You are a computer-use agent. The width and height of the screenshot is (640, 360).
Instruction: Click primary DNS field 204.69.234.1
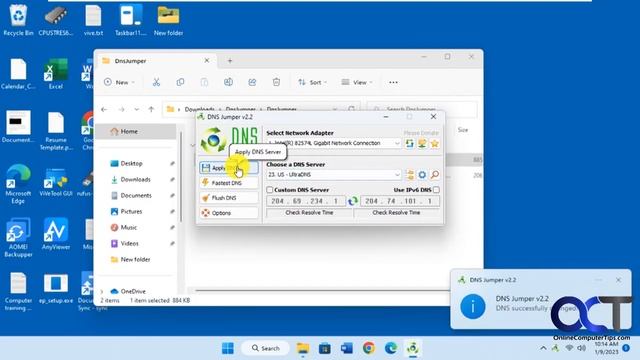point(306,201)
